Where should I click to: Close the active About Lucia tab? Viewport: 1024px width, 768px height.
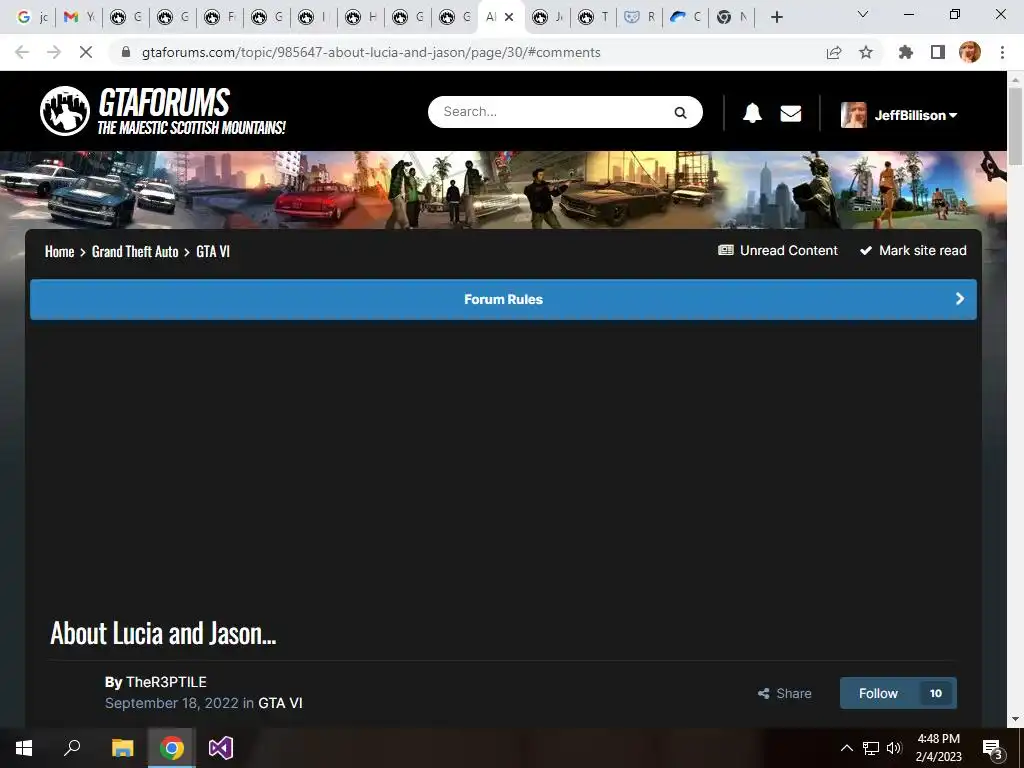coord(509,18)
